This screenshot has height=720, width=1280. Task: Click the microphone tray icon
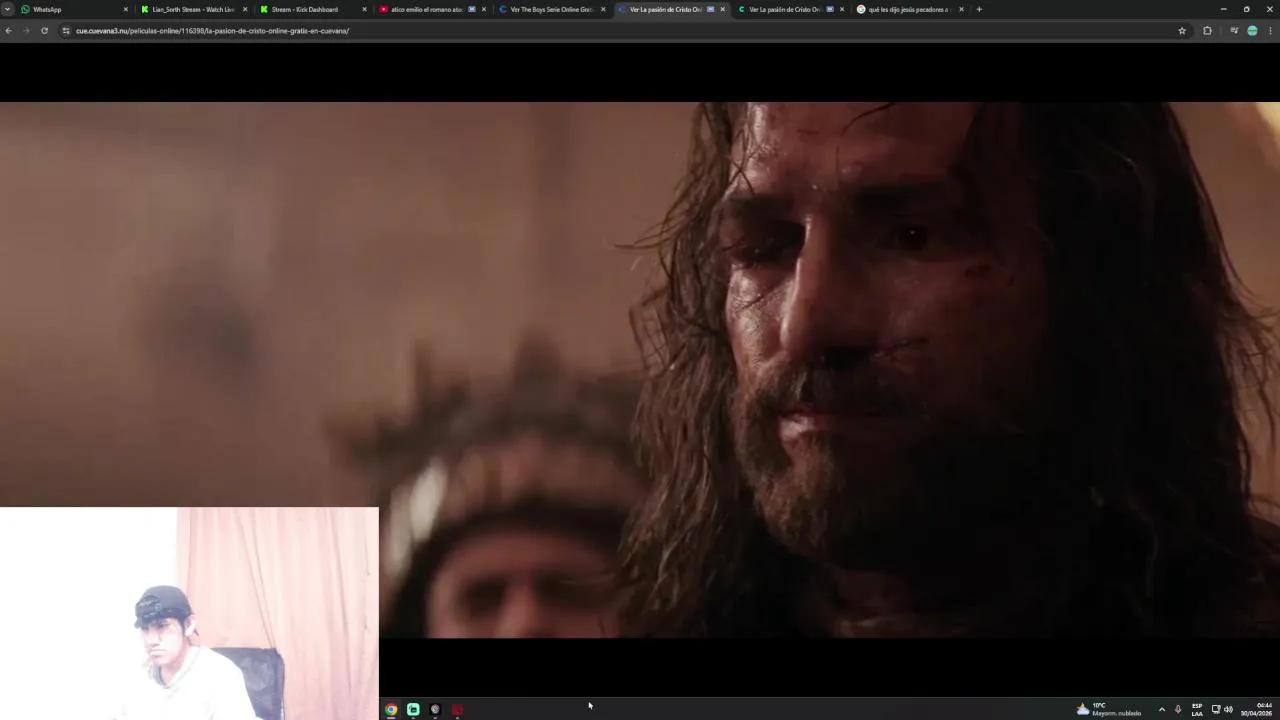pyautogui.click(x=1178, y=709)
